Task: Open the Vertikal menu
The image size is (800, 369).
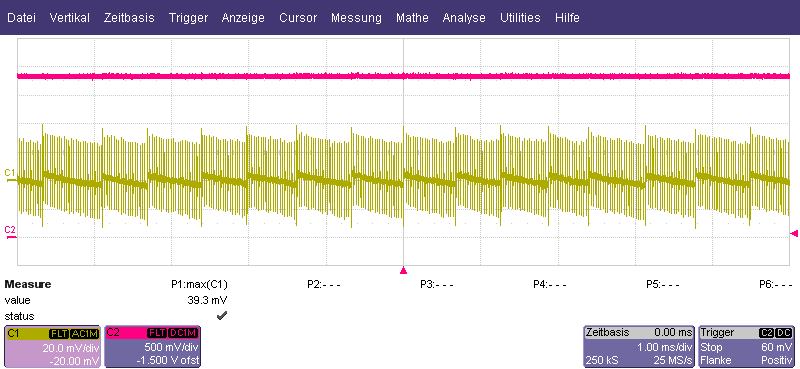Action: point(69,18)
